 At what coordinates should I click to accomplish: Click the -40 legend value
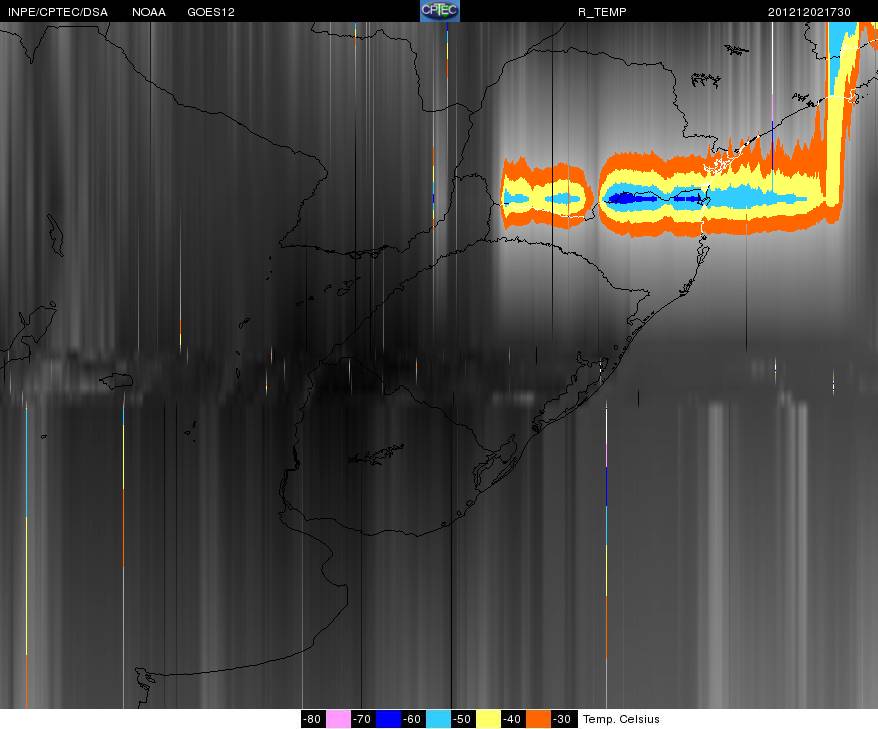coord(513,719)
